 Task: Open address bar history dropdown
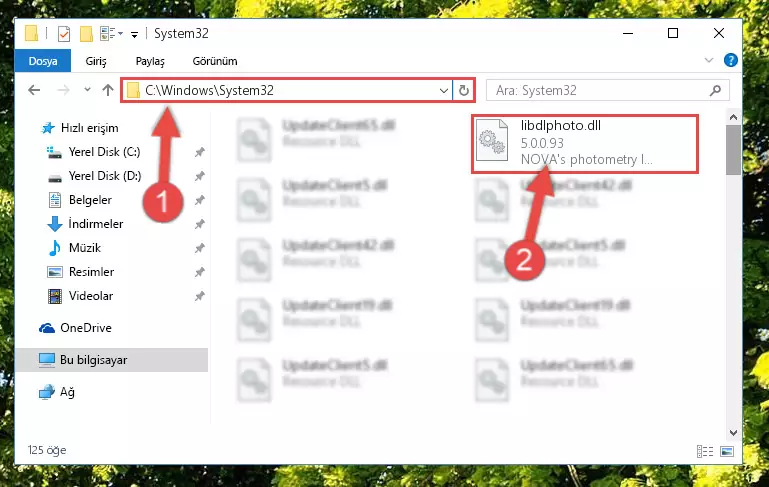[443, 91]
